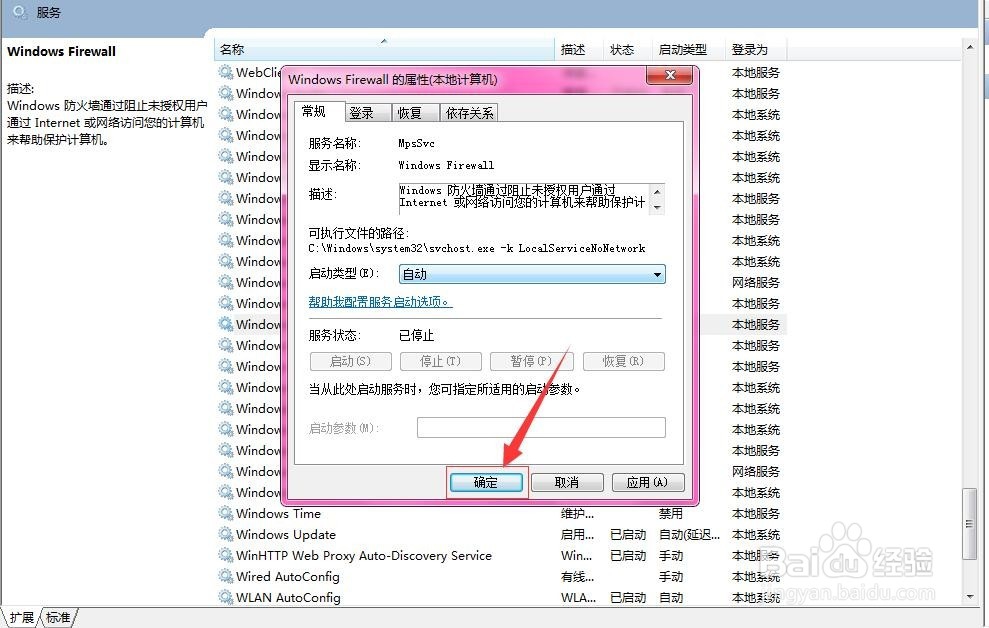The width and height of the screenshot is (989, 628).
Task: Click the services list scrollbar thumb
Action: (x=970, y=523)
